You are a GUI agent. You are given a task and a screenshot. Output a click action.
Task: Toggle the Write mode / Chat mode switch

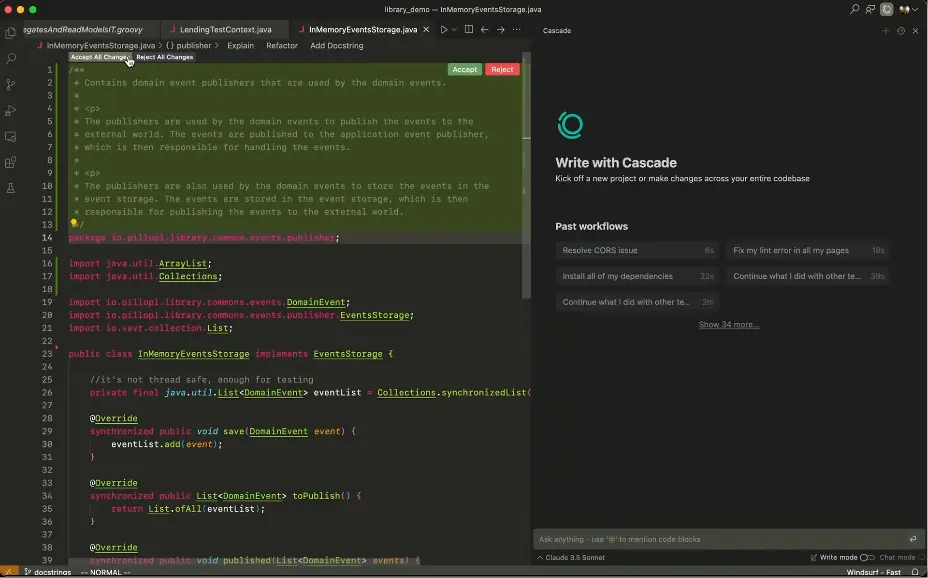point(866,557)
